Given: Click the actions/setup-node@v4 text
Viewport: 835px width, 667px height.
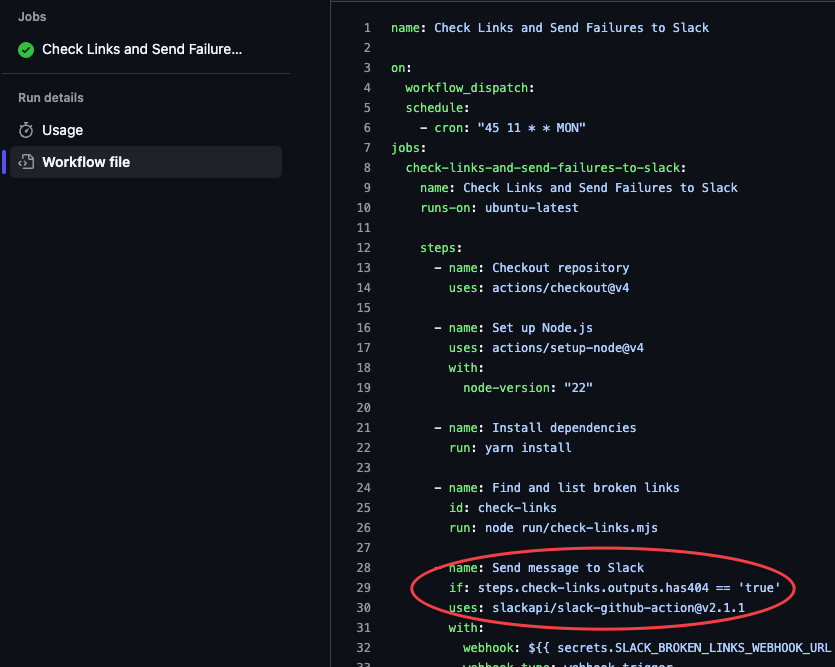Looking at the screenshot, I should (567, 348).
